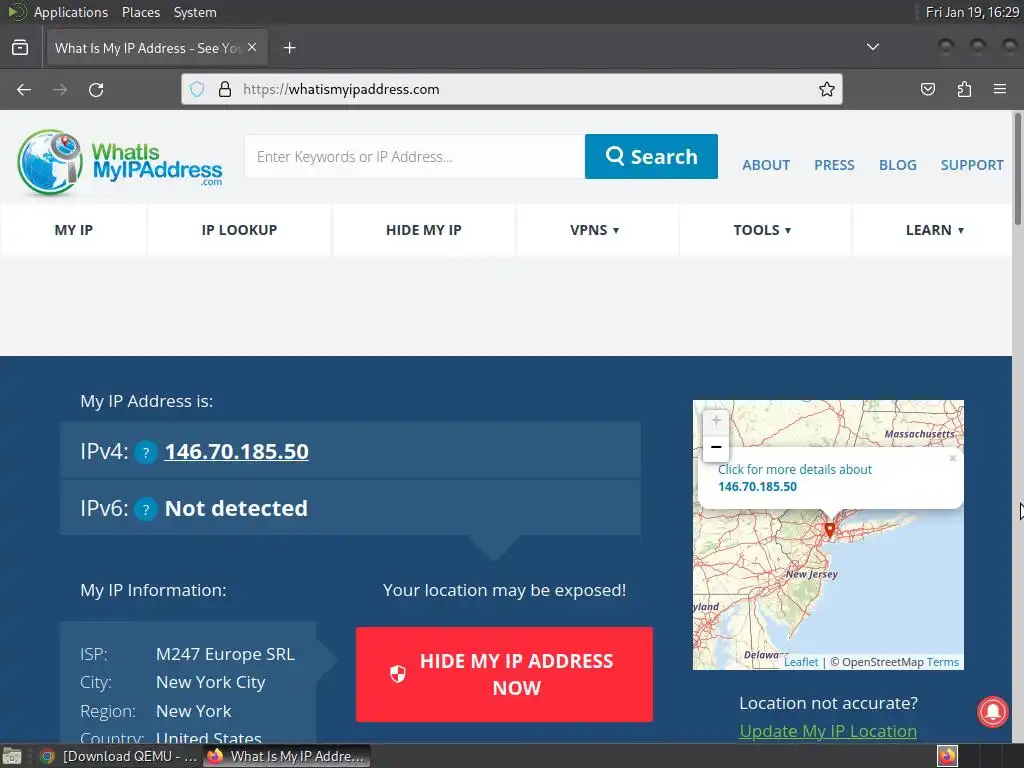Click show desktop icon in bottom panel
This screenshot has height=768, width=1024.
pyautogui.click(x=12, y=756)
